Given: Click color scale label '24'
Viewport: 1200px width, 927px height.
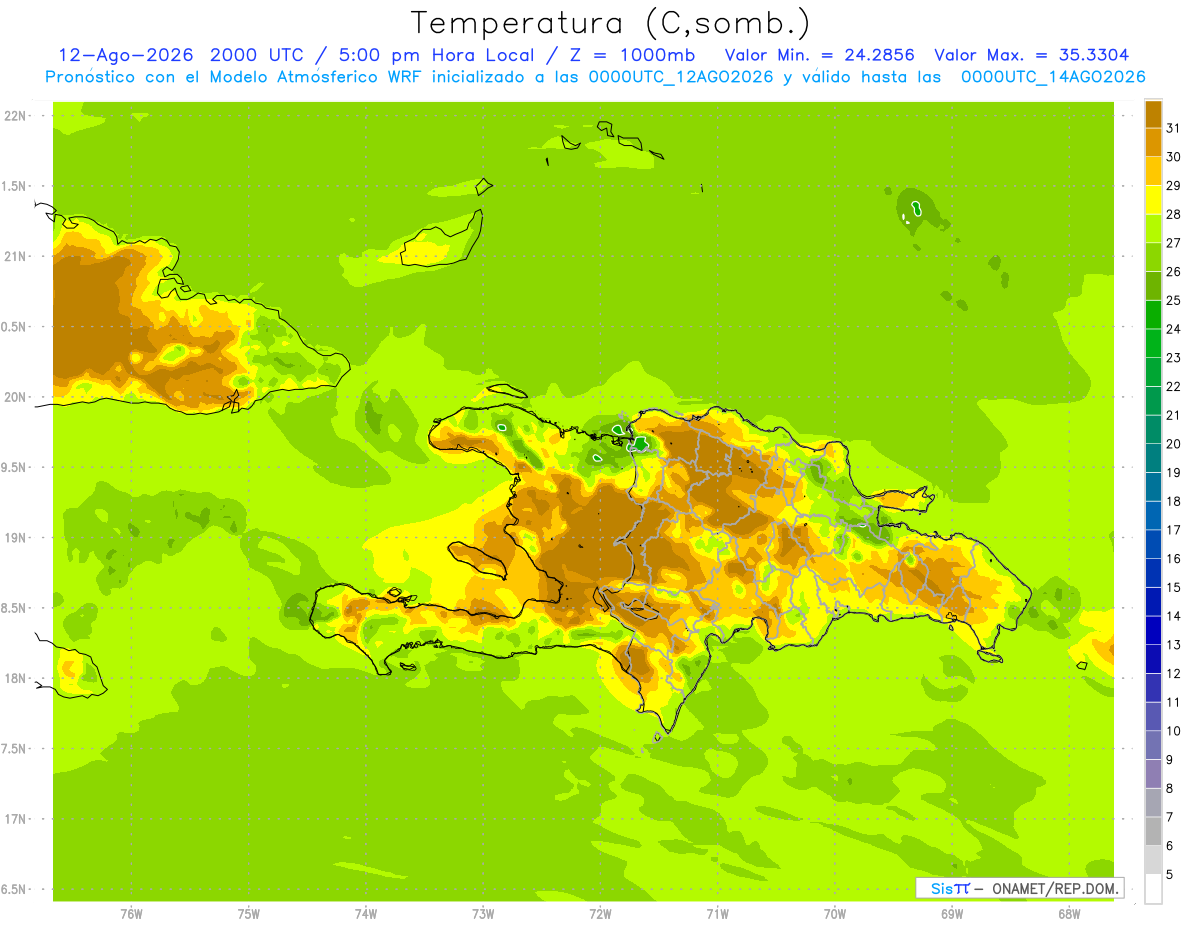Looking at the screenshot, I should point(1174,328).
